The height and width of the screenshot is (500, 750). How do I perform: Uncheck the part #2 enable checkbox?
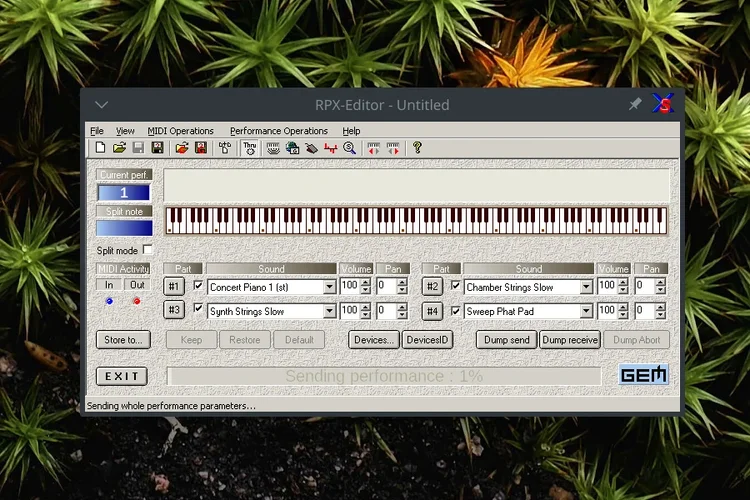pos(455,286)
